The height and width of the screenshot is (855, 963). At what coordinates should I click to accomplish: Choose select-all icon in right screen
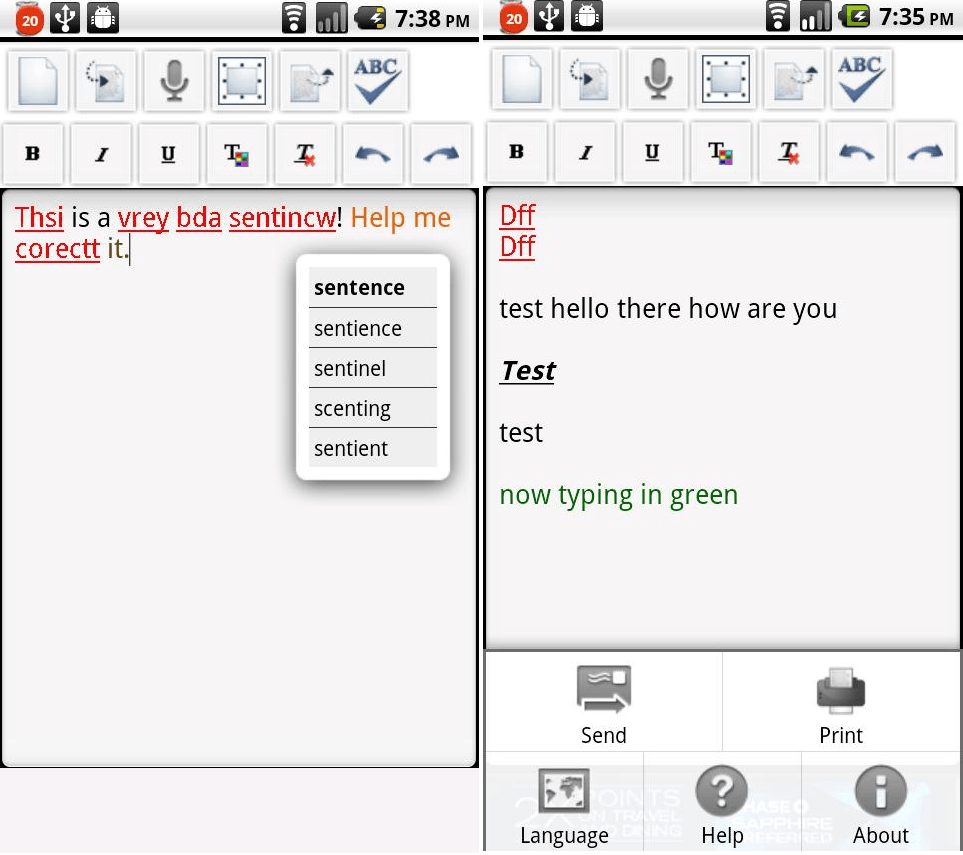[726, 79]
